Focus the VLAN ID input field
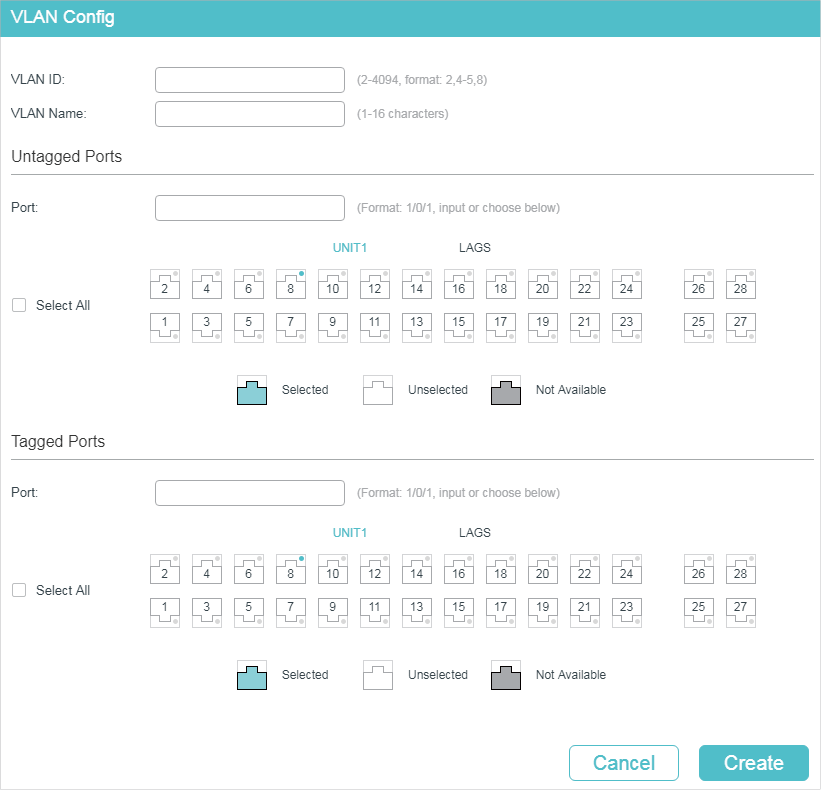821x790 pixels. click(250, 80)
